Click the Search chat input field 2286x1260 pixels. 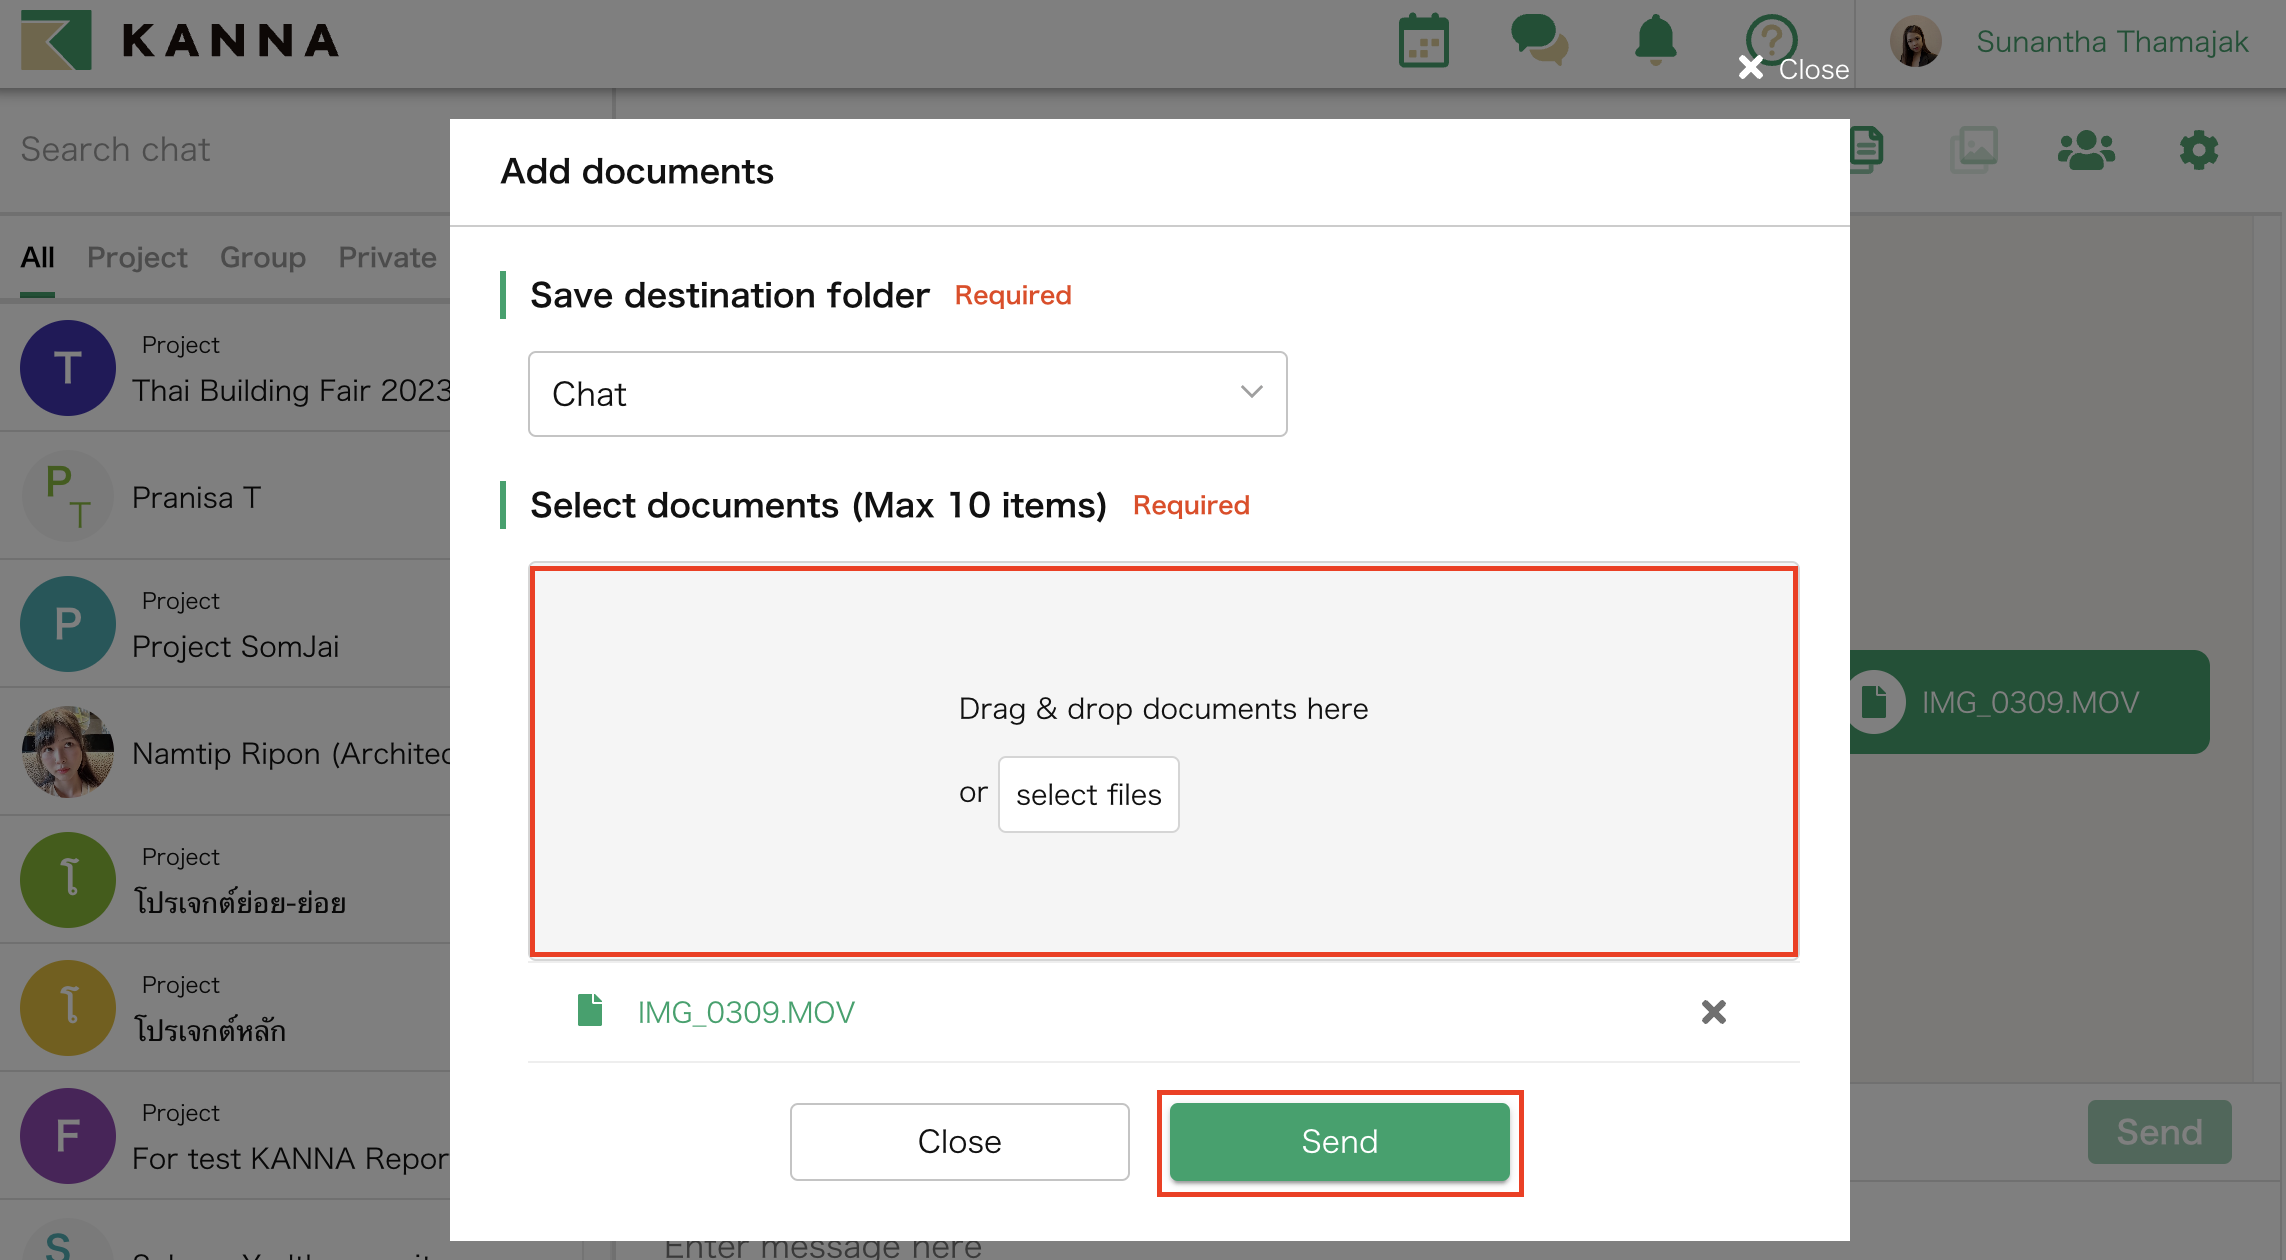(x=200, y=148)
